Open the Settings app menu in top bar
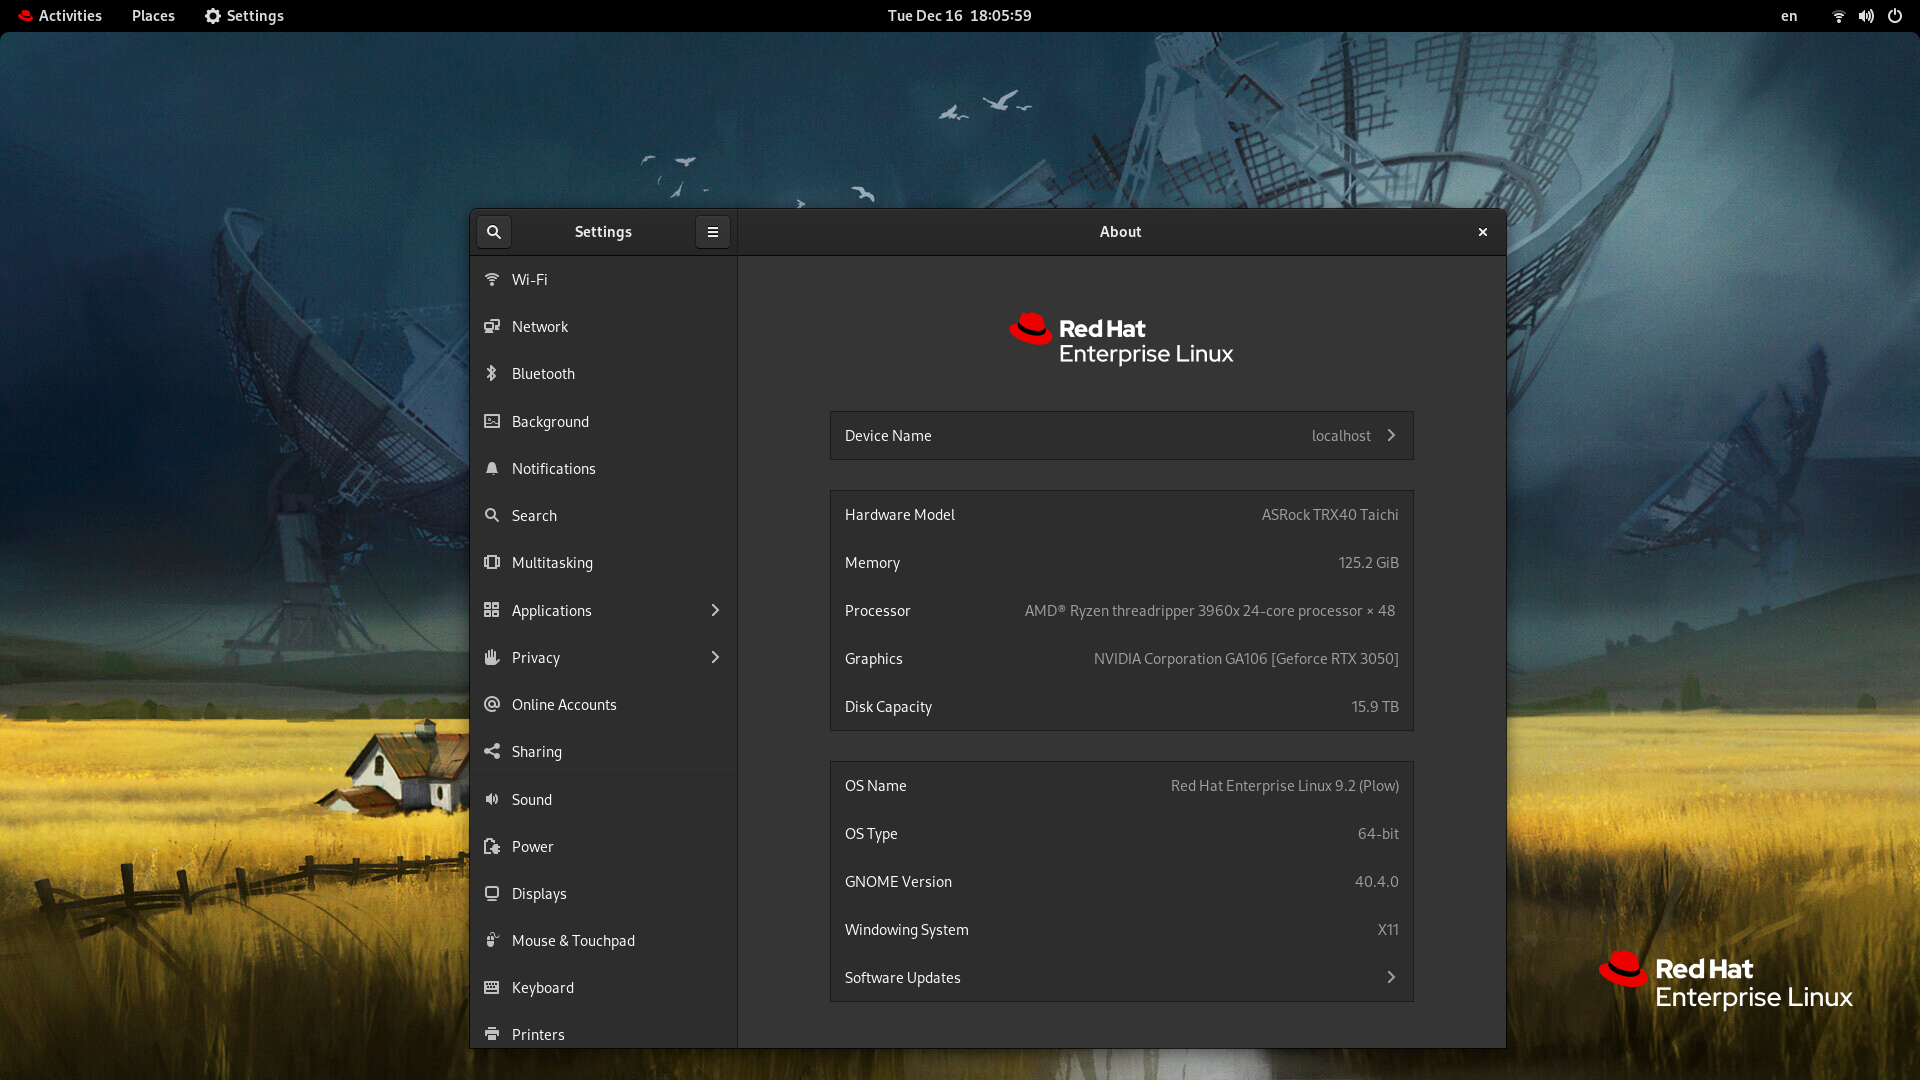This screenshot has width=1920, height=1080. (244, 16)
